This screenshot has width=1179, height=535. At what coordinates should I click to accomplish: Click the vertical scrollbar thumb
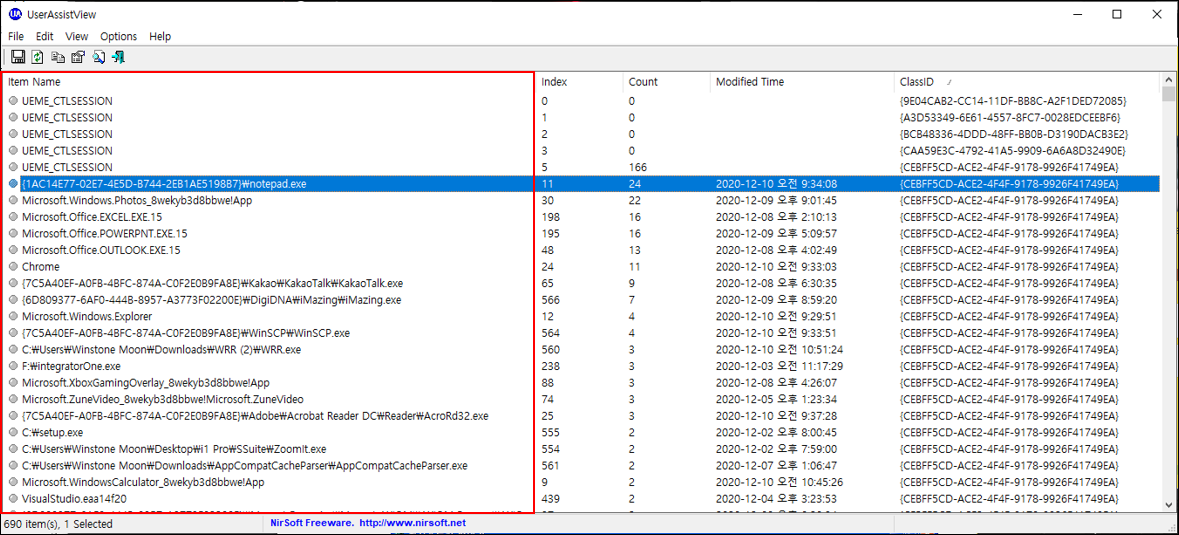pos(1168,94)
